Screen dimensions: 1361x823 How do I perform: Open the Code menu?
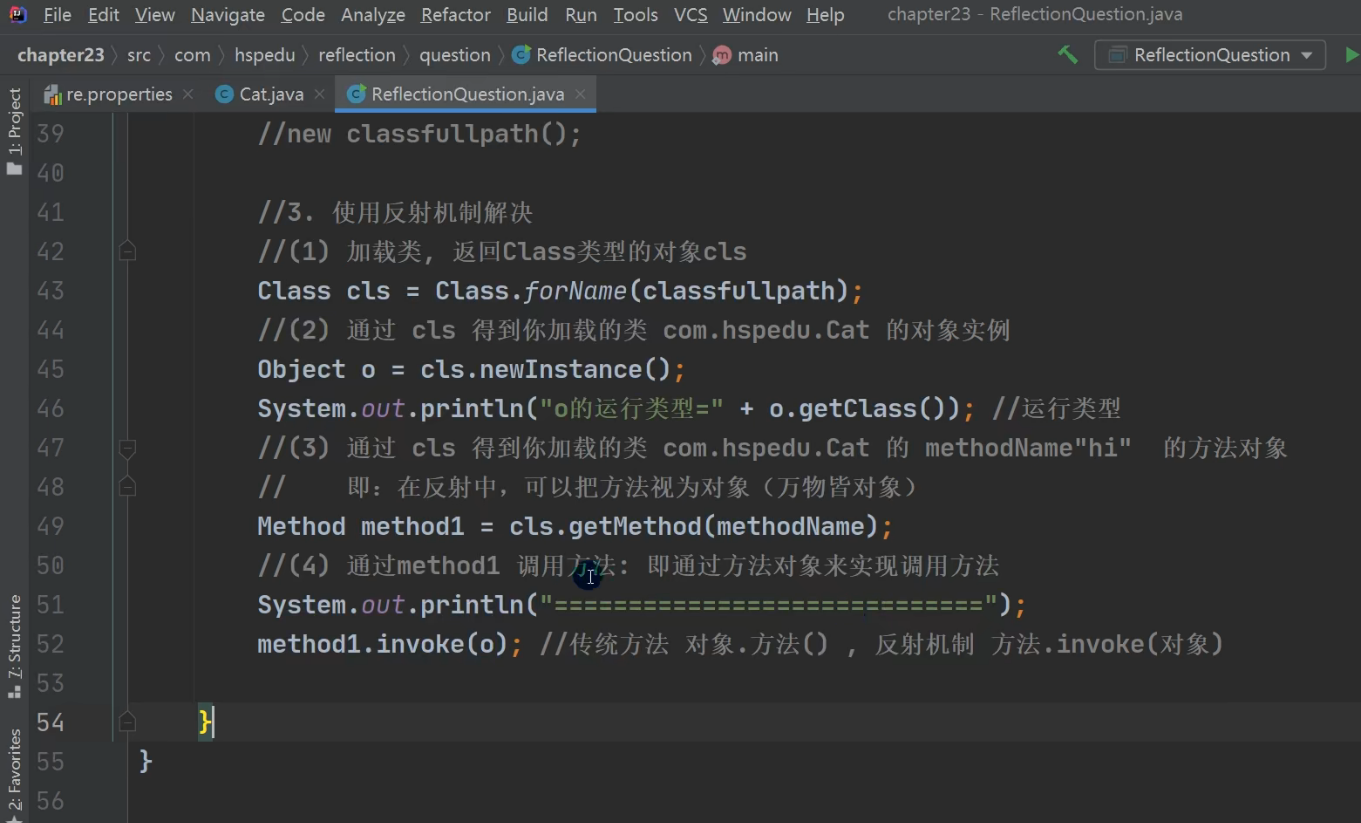(303, 15)
